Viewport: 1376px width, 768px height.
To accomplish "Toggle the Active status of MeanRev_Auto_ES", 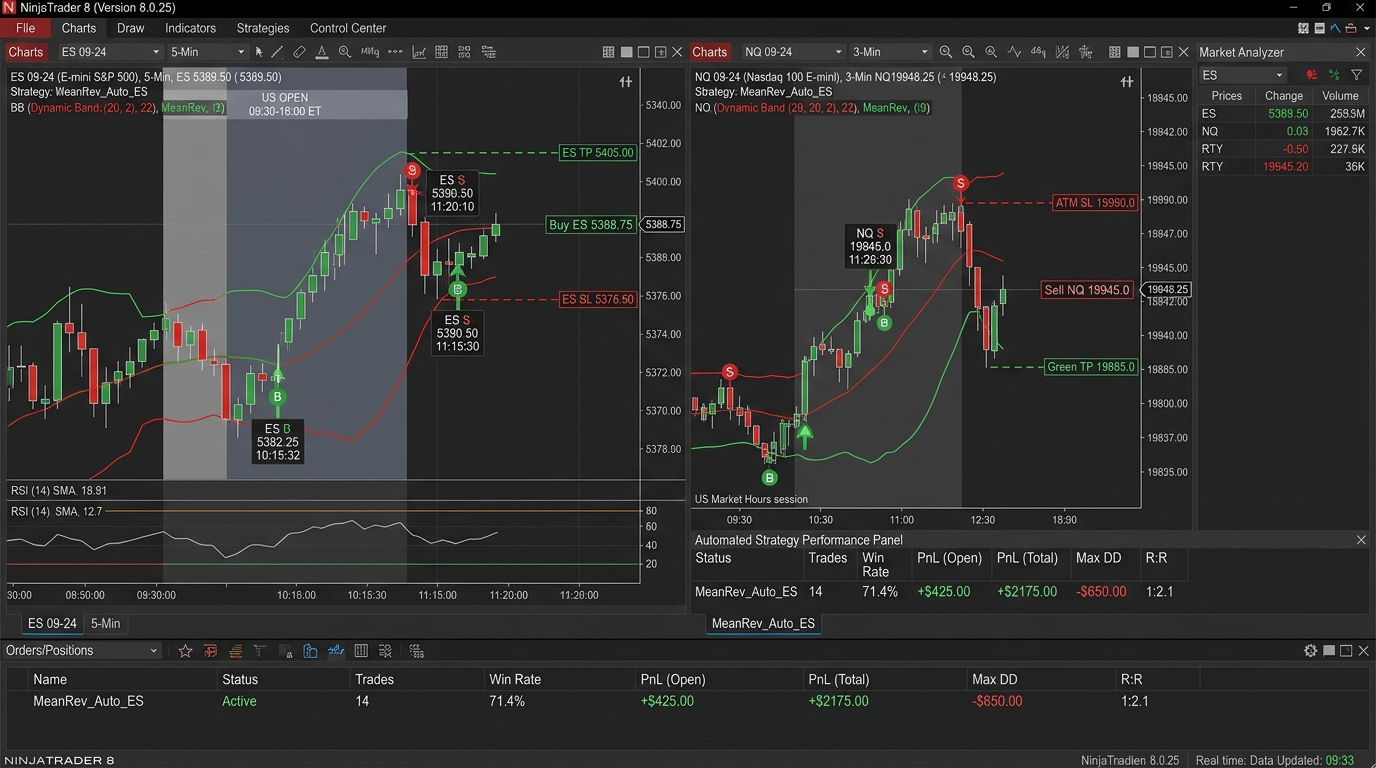I will tap(239, 701).
